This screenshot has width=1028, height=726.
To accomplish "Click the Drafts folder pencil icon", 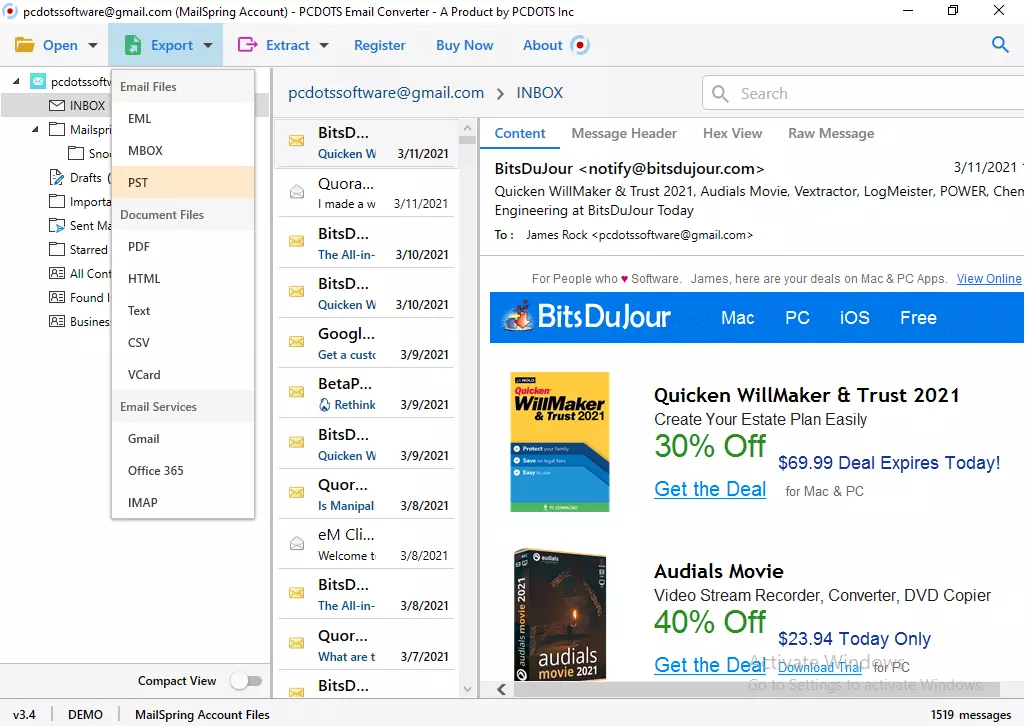I will coord(57,177).
